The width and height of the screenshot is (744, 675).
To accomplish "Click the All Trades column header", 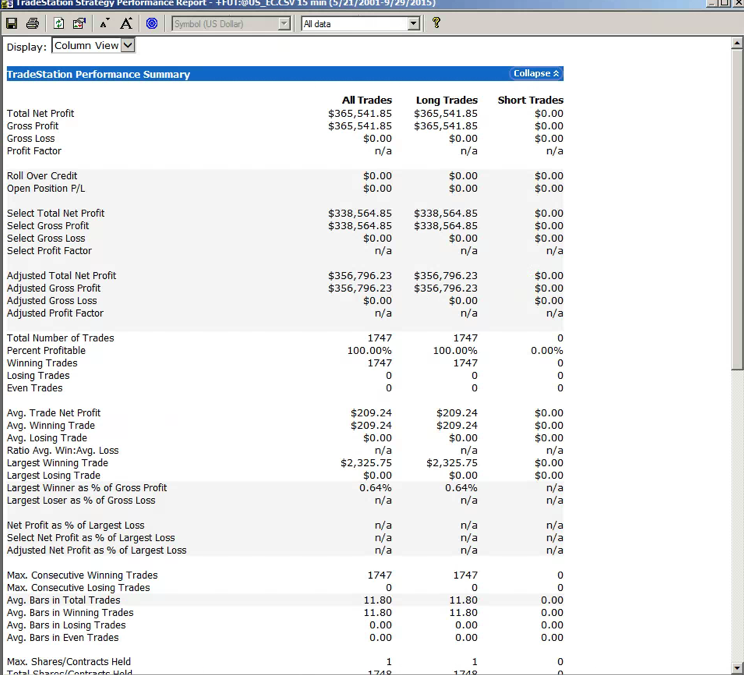I will pyautogui.click(x=367, y=100).
